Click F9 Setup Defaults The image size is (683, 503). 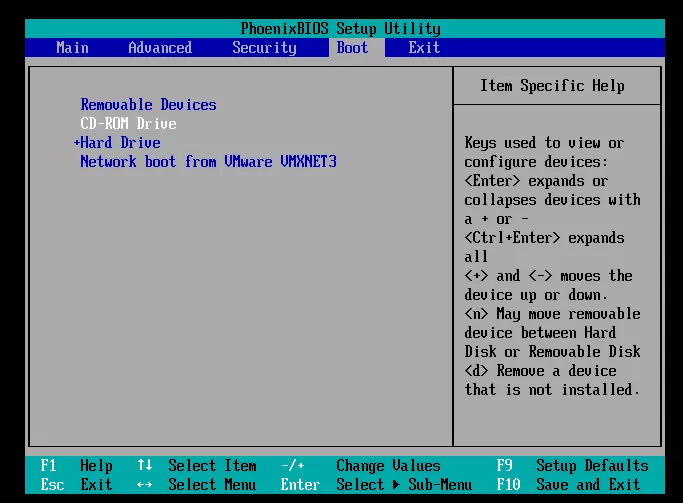pyautogui.click(x=572, y=466)
